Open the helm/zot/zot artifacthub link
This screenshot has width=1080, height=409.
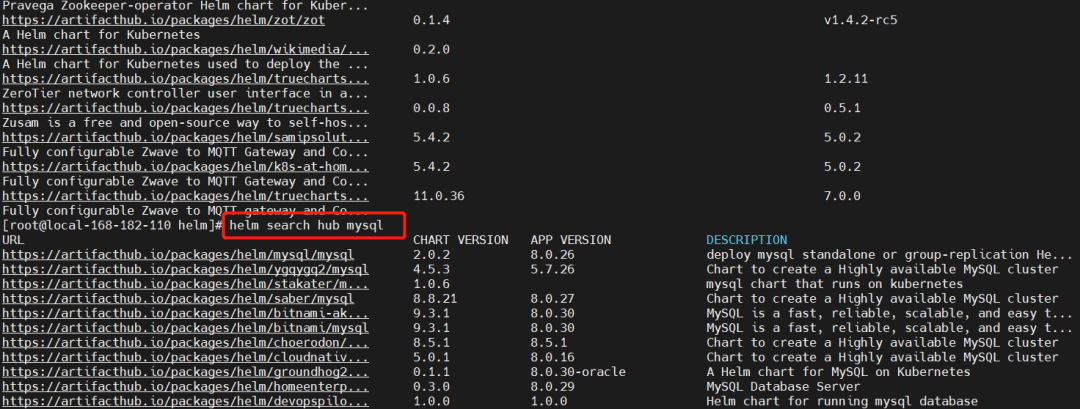pos(164,21)
